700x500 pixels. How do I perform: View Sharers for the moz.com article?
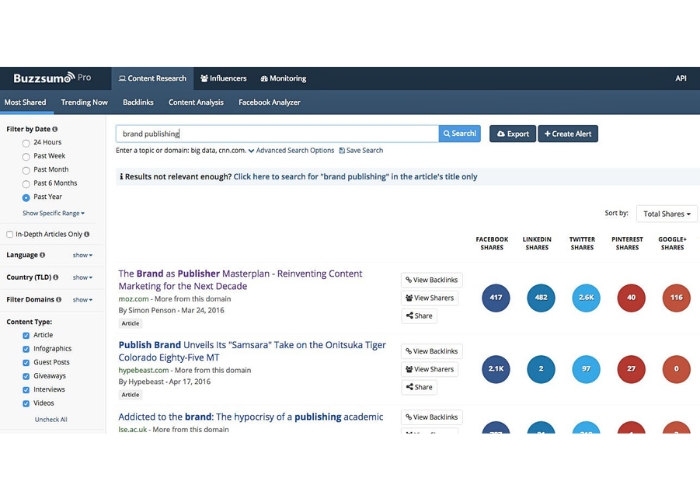coord(430,298)
